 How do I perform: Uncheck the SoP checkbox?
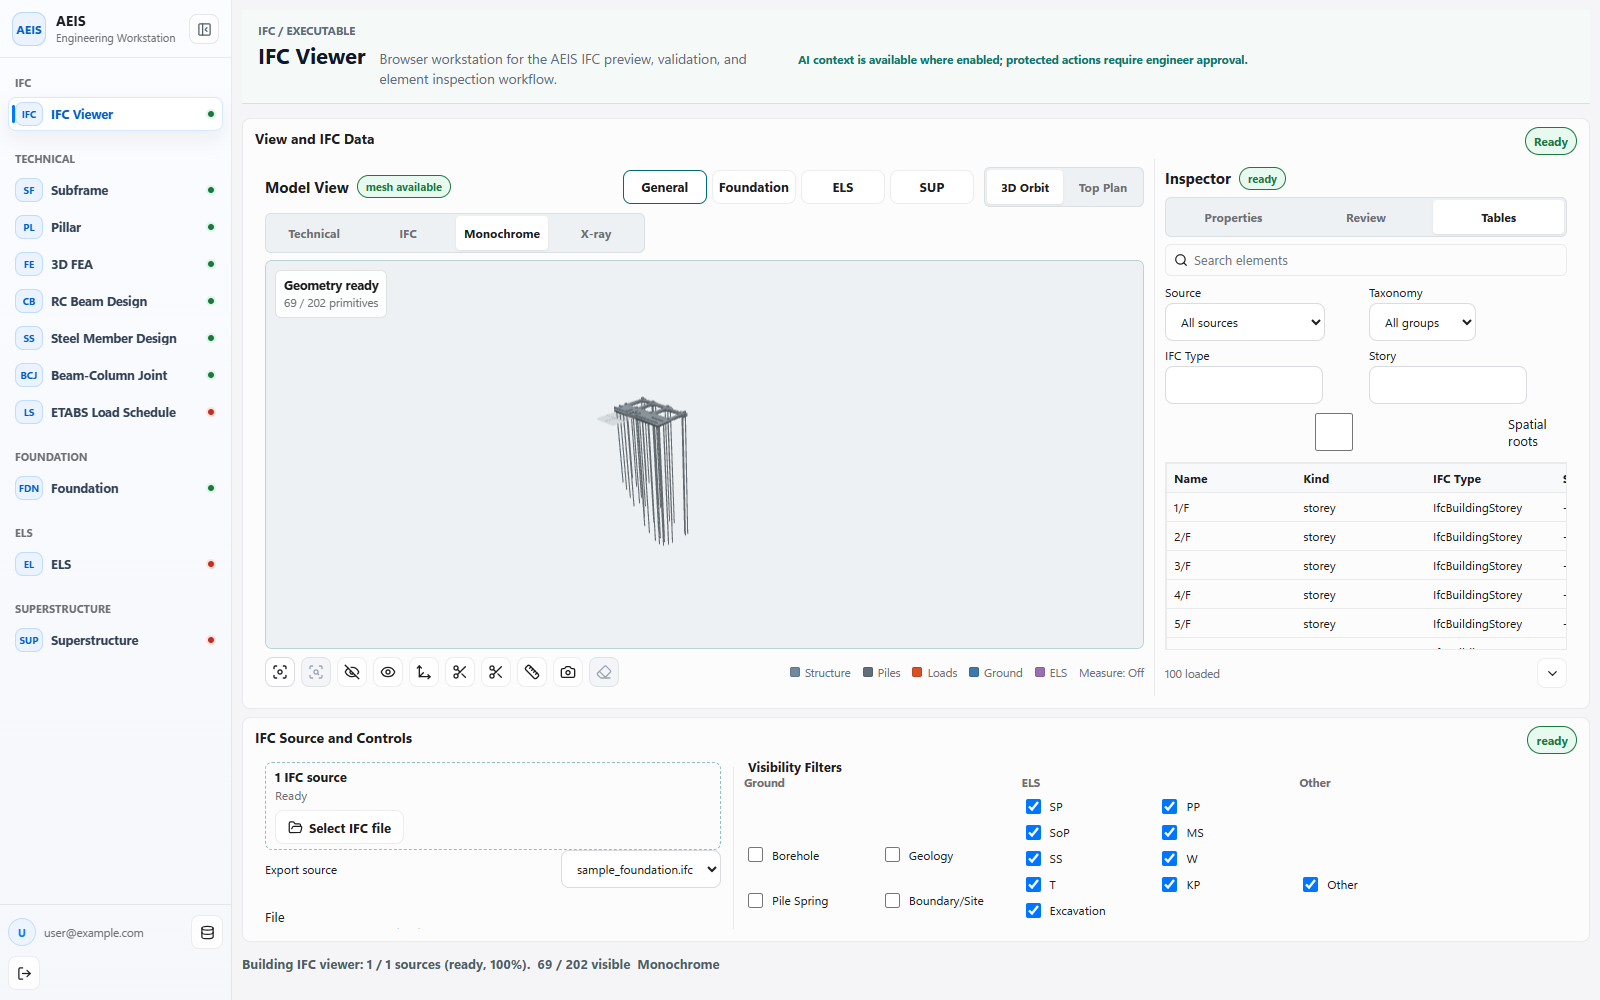1033,832
